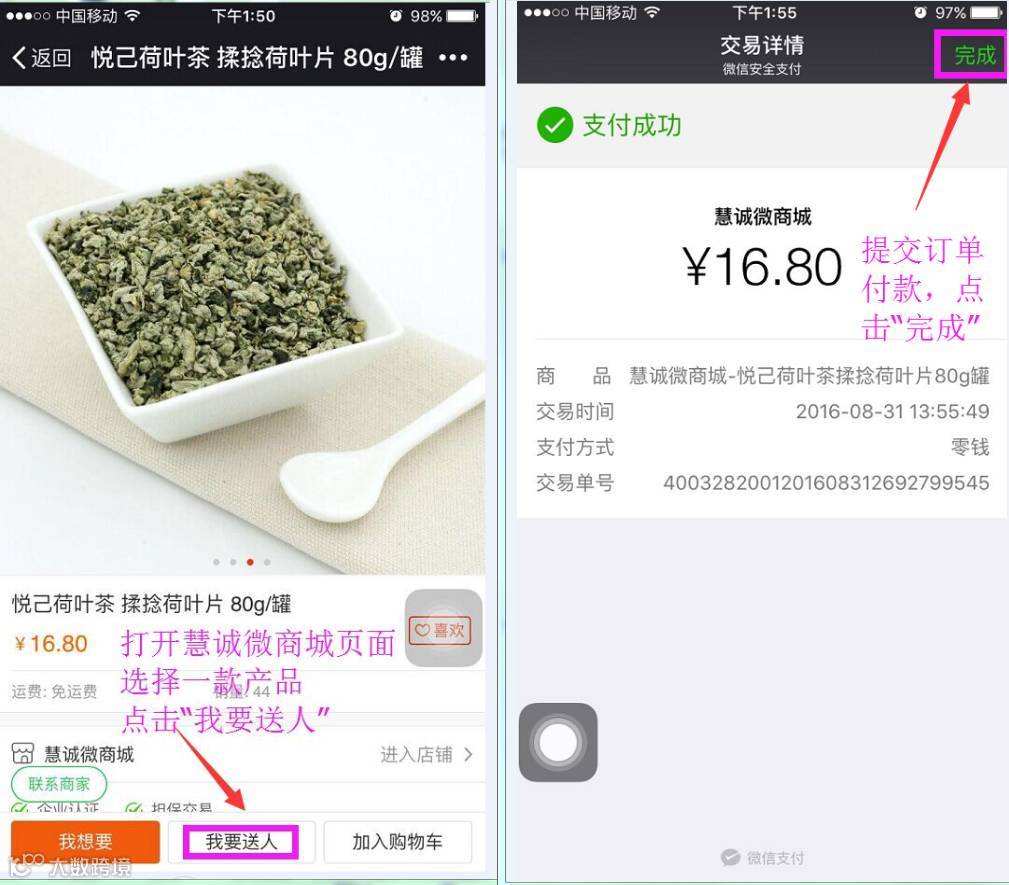Tap the Wi-Fi icon in right status bar

(x=652, y=12)
